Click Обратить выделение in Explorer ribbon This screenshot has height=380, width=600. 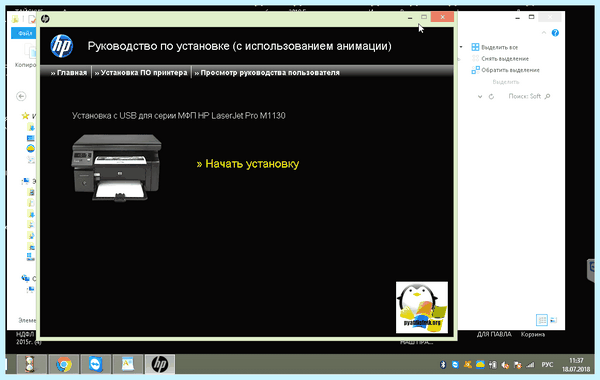coord(505,70)
